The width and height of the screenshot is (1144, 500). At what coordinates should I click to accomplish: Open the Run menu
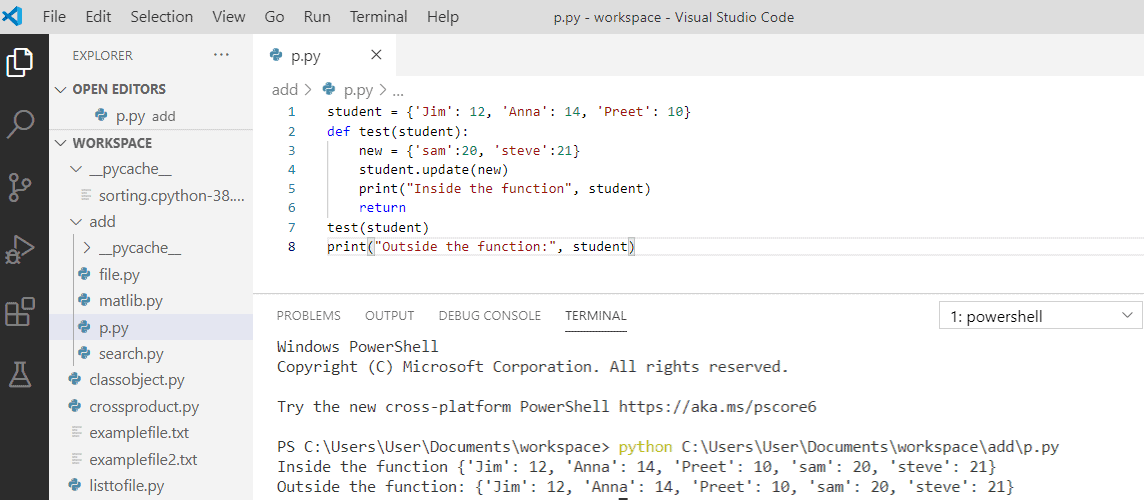(x=317, y=16)
